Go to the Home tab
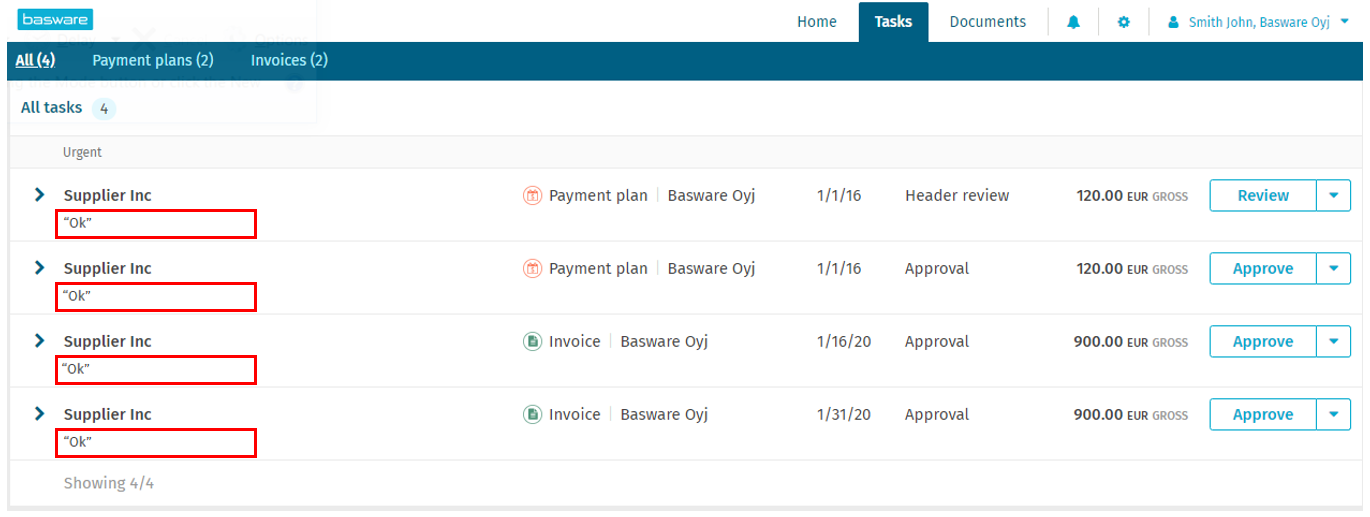1370x517 pixels. pyautogui.click(x=817, y=22)
